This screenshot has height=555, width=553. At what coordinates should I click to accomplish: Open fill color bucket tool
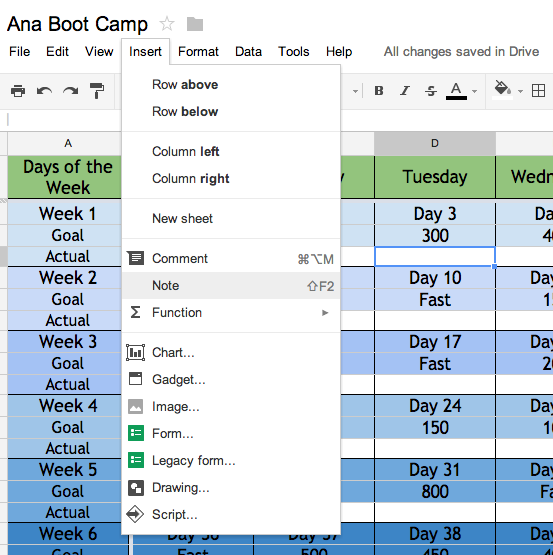[502, 90]
